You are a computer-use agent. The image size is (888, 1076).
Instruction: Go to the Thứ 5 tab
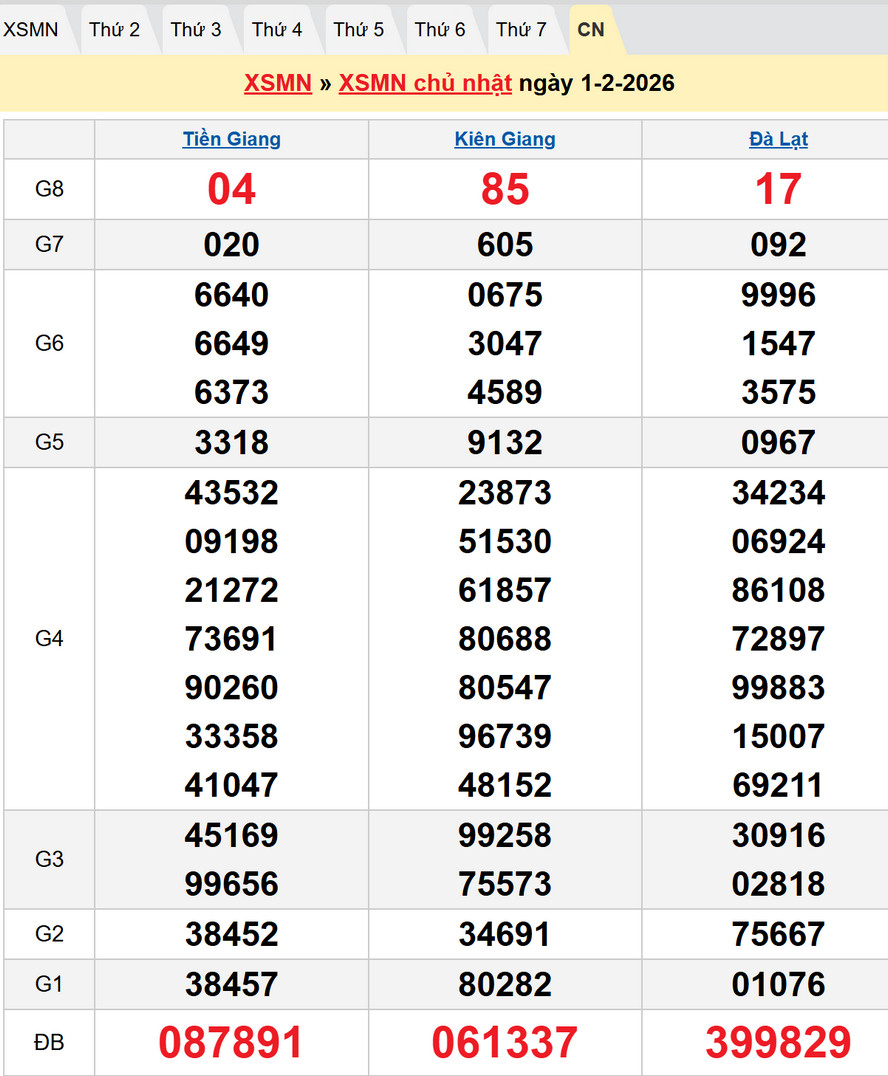click(359, 30)
